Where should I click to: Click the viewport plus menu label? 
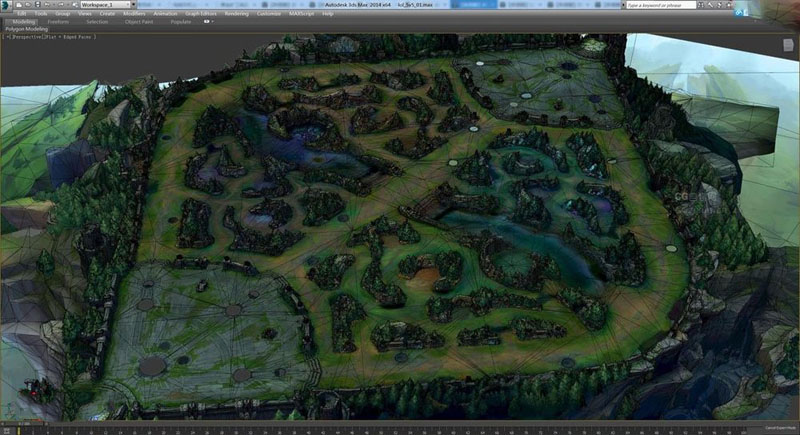(8, 37)
